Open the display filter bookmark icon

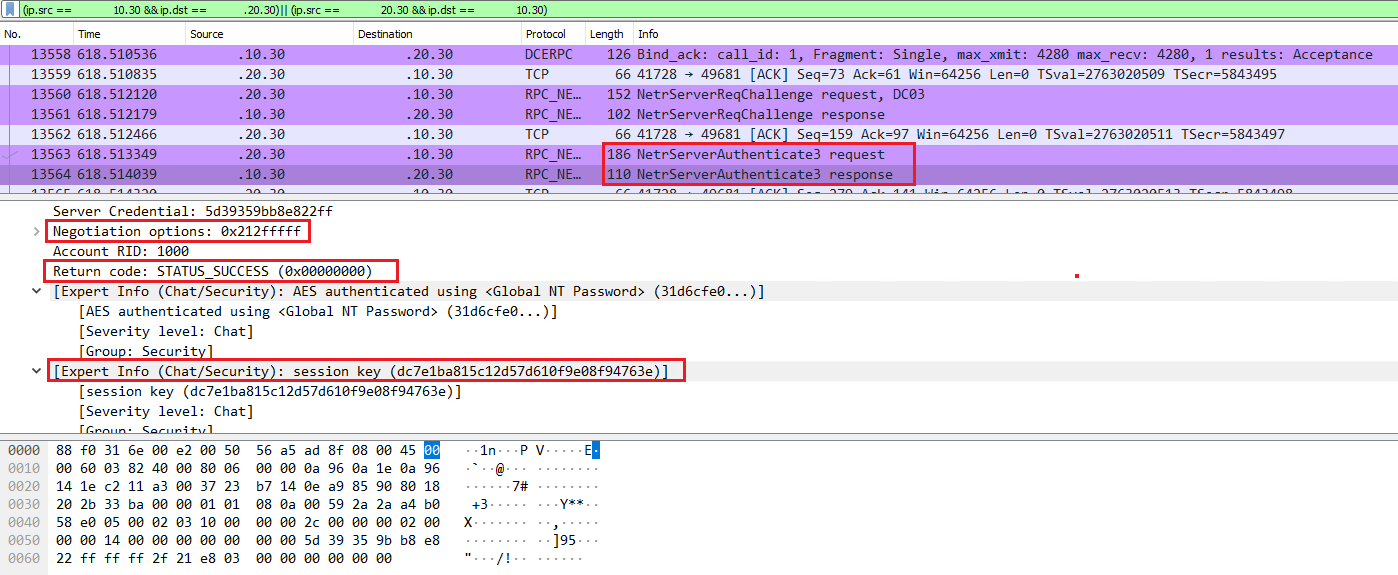(x=10, y=9)
